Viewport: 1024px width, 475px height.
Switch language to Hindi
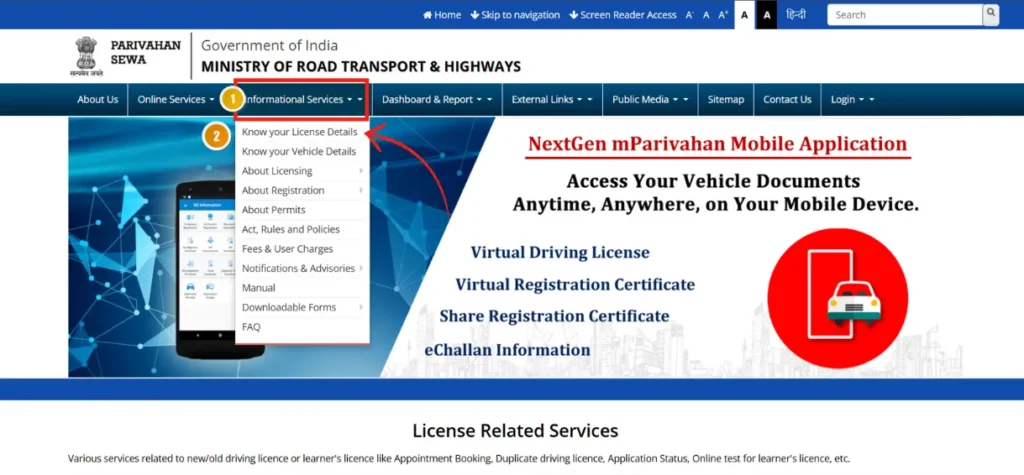point(795,14)
